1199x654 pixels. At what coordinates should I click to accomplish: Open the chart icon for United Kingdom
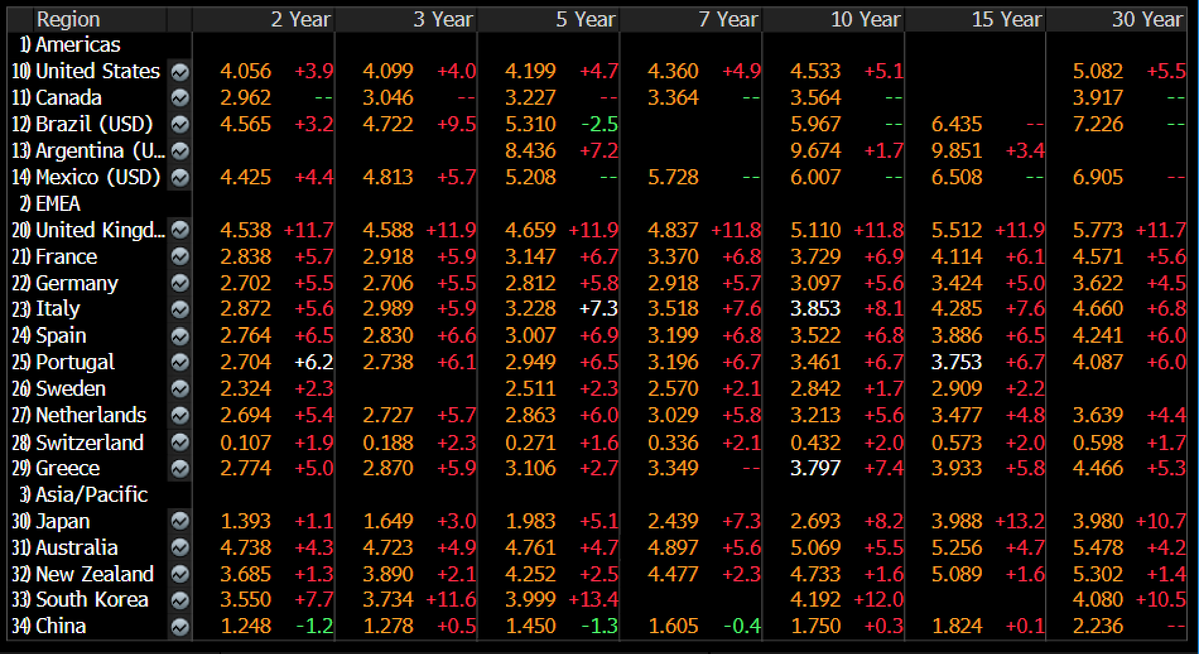[x=180, y=230]
